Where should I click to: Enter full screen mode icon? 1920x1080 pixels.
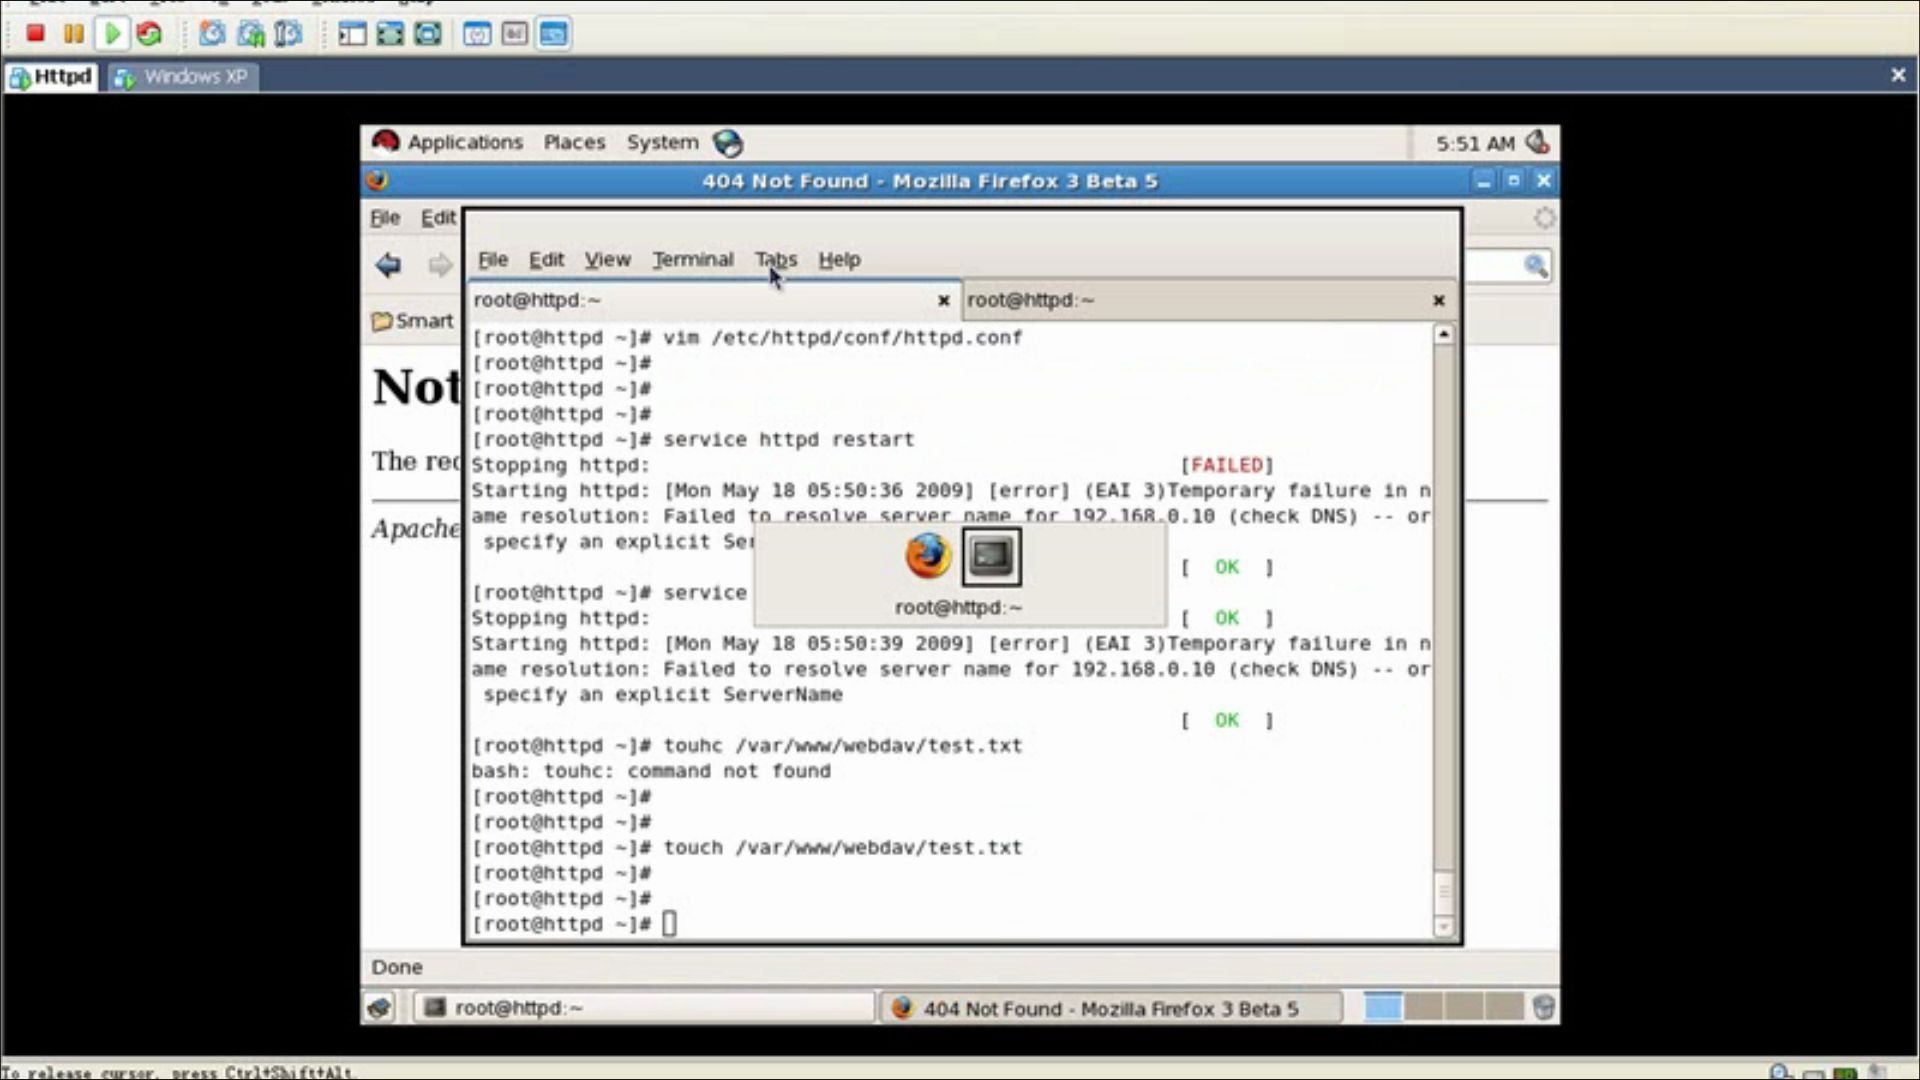pyautogui.click(x=390, y=33)
